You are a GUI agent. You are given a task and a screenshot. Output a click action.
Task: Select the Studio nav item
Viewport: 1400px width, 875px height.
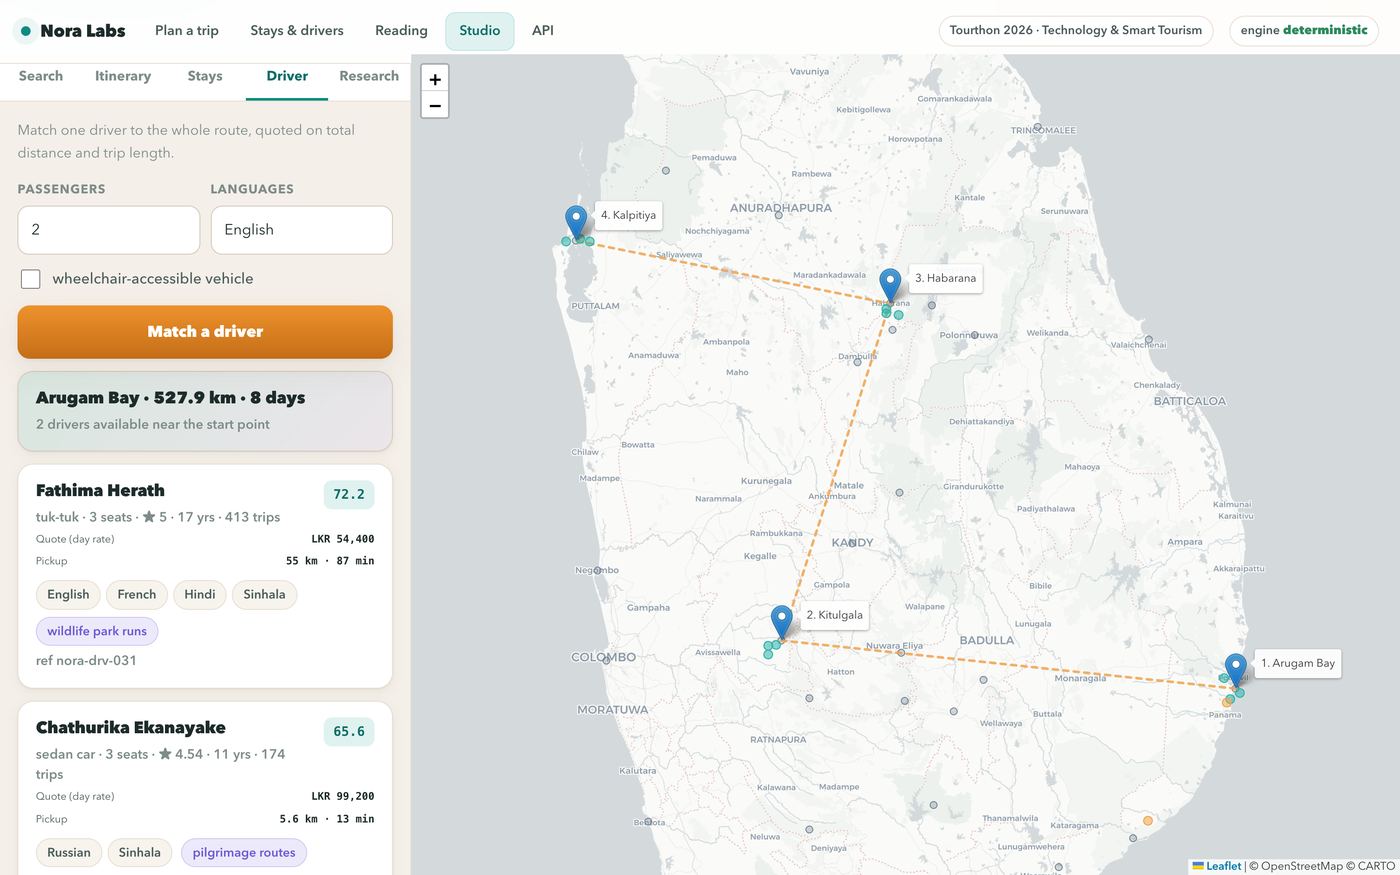tap(480, 31)
